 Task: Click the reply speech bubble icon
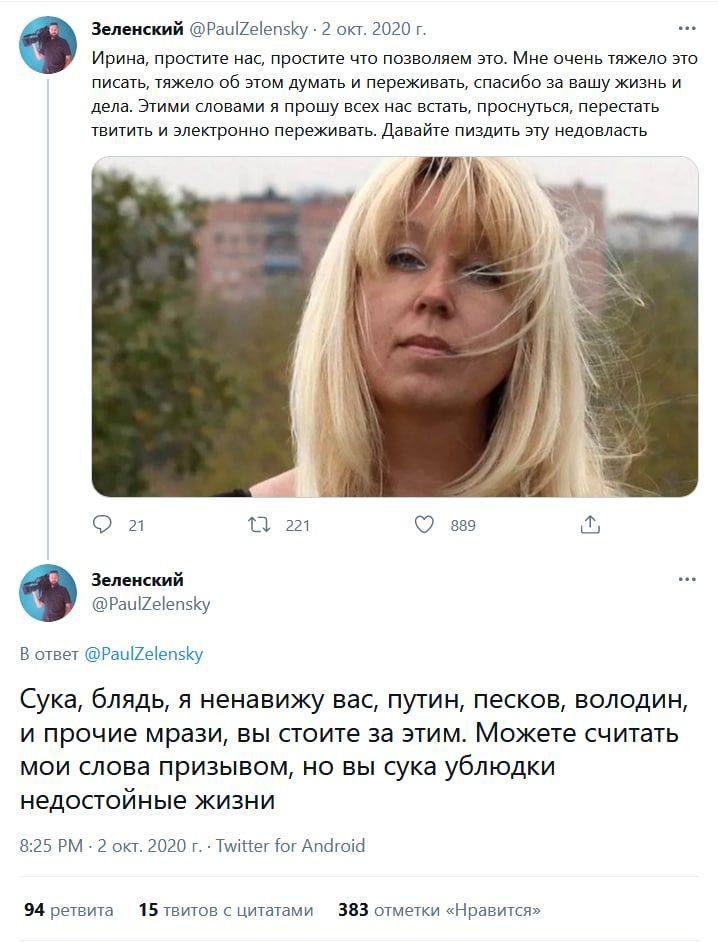pos(102,524)
